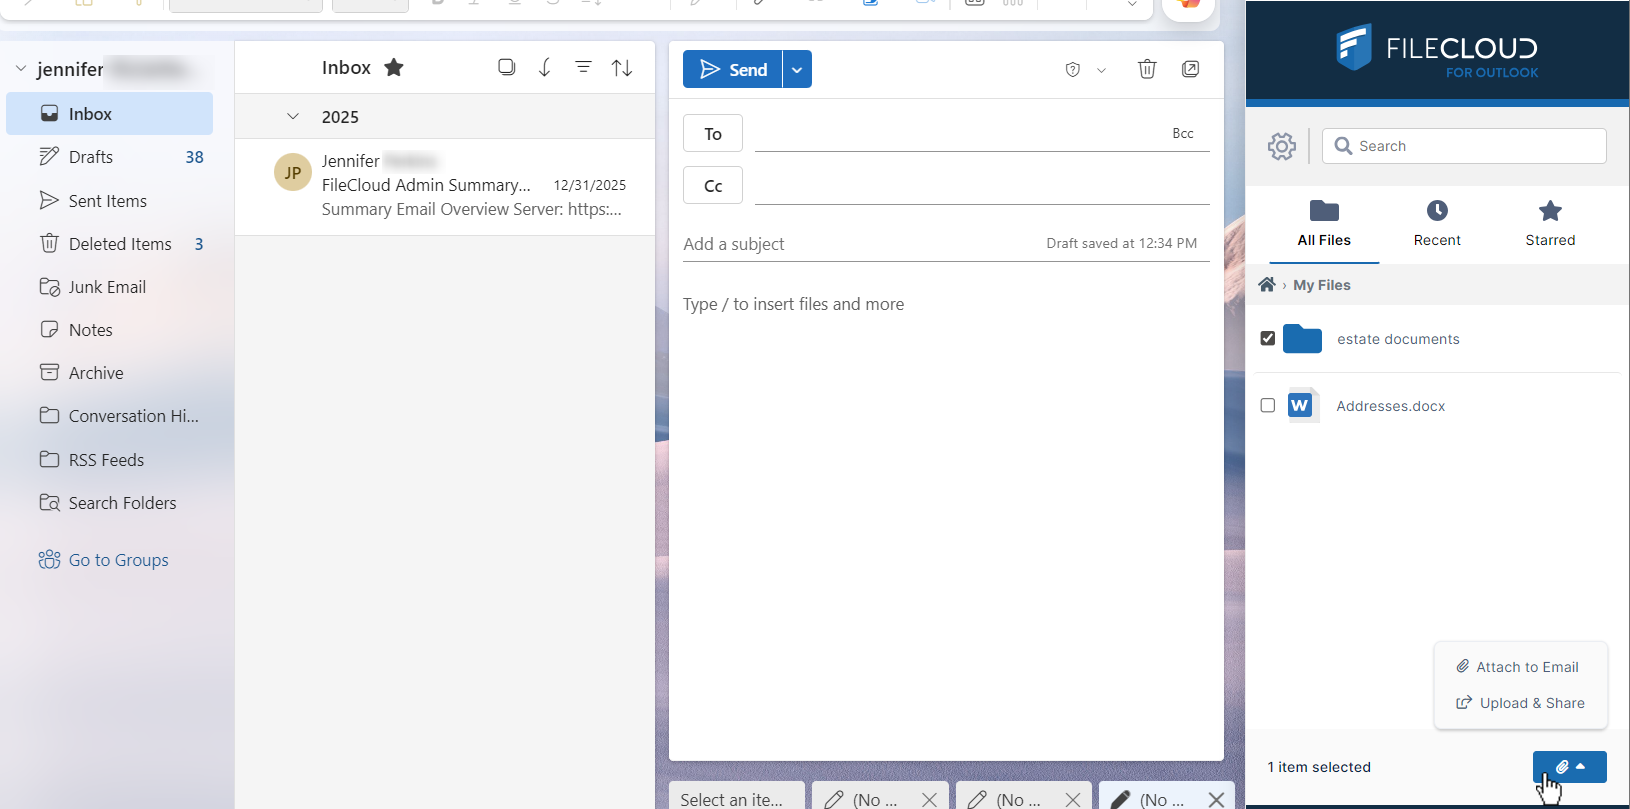Click the sort order arrows icon
Image resolution: width=1630 pixels, height=809 pixels.
[x=622, y=68]
